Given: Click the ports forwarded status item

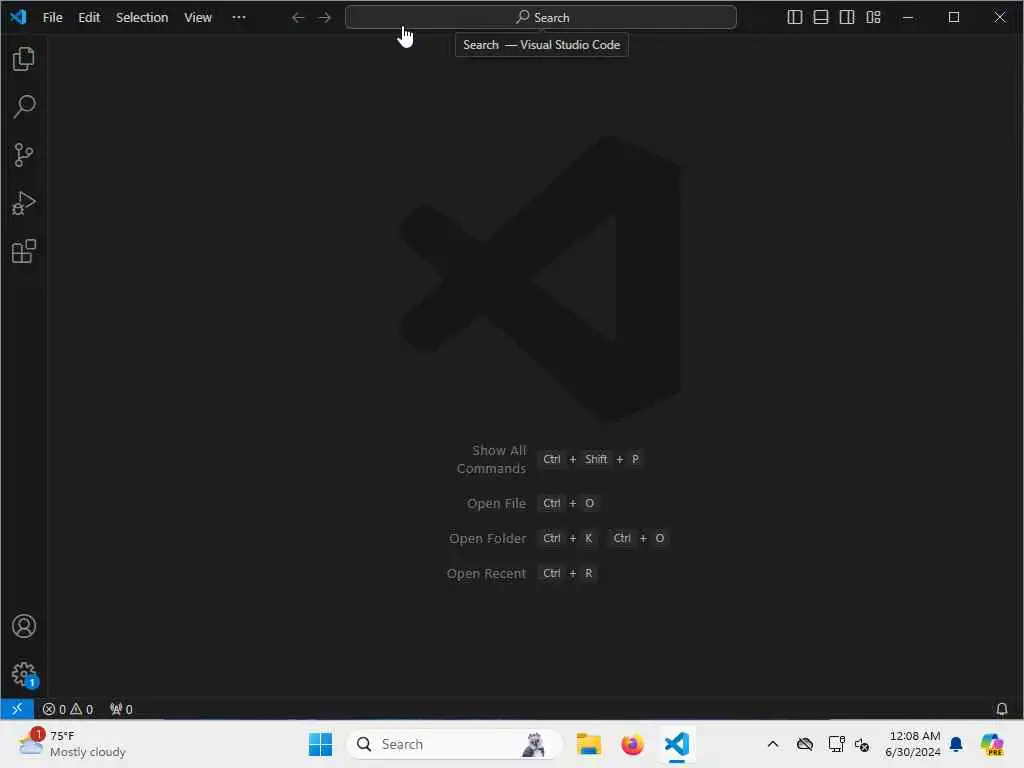Looking at the screenshot, I should [x=121, y=709].
